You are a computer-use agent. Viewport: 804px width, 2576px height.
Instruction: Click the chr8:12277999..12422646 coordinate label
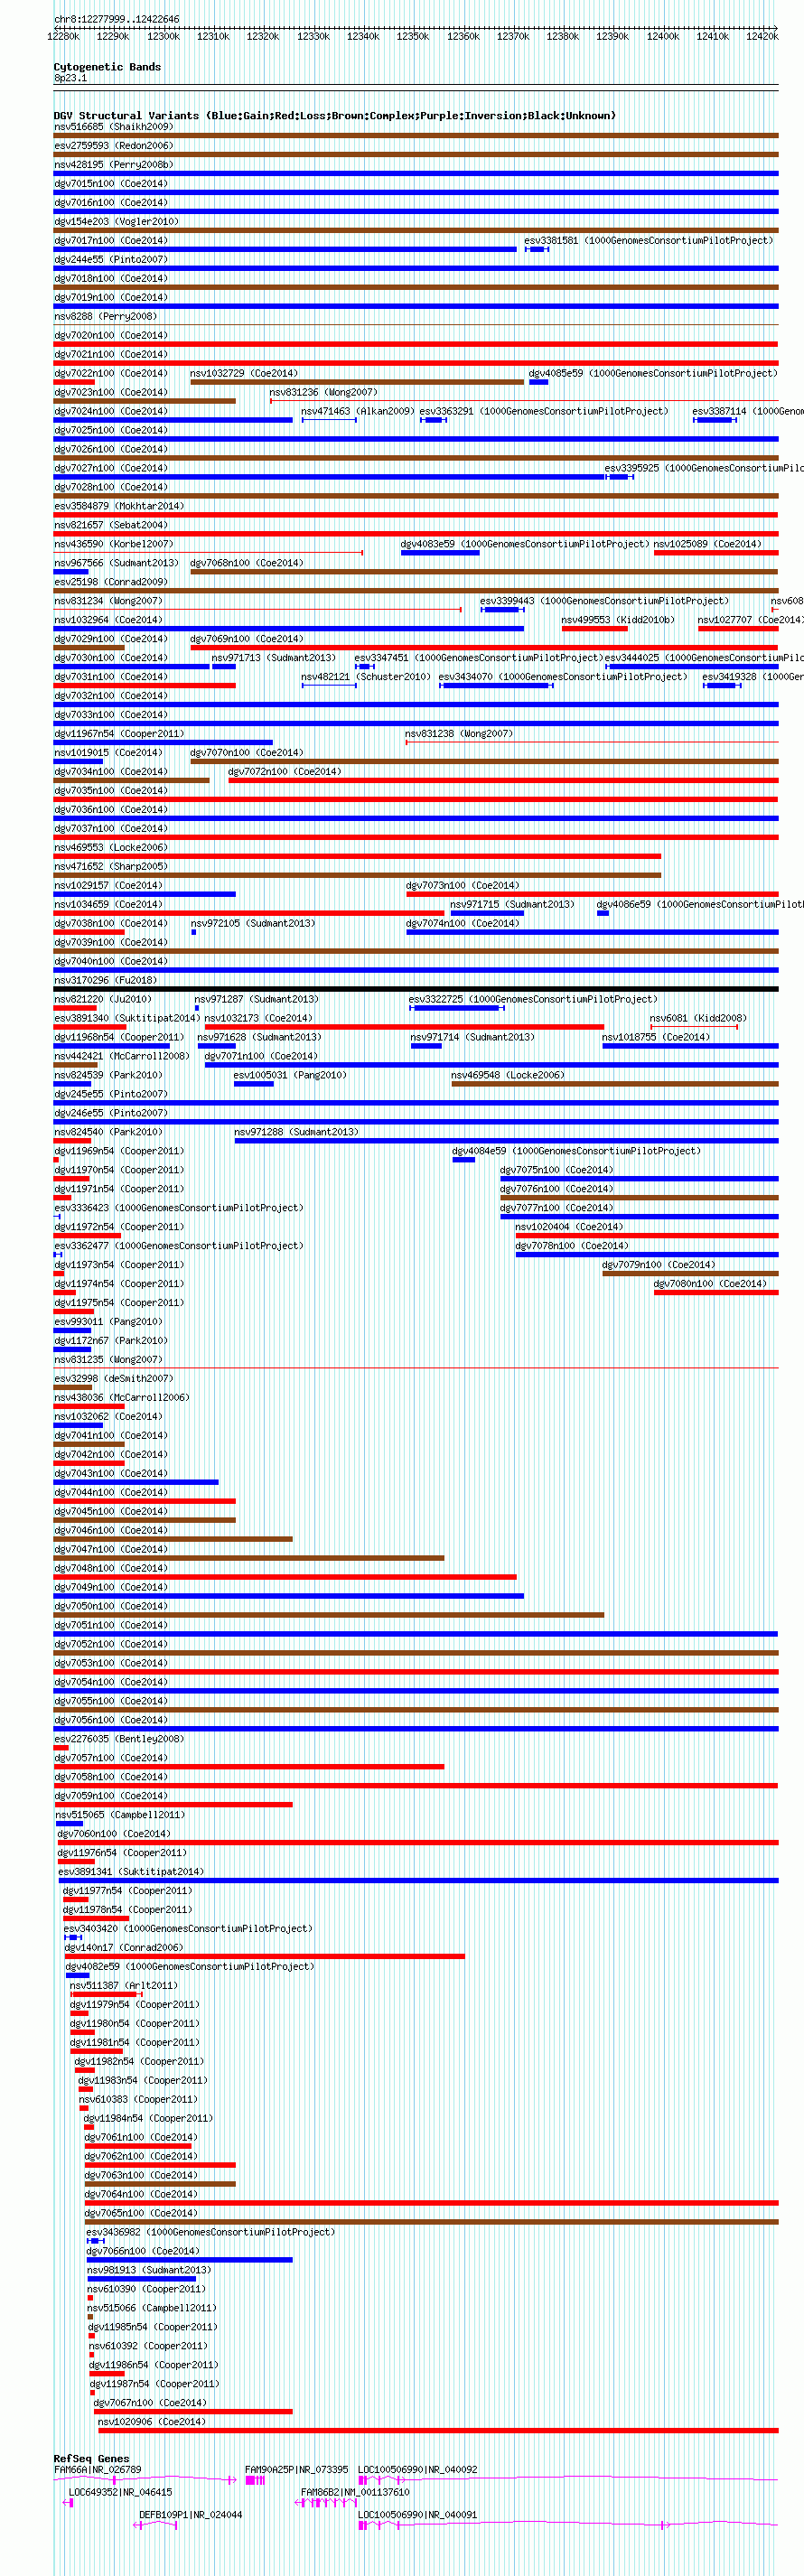click(117, 19)
